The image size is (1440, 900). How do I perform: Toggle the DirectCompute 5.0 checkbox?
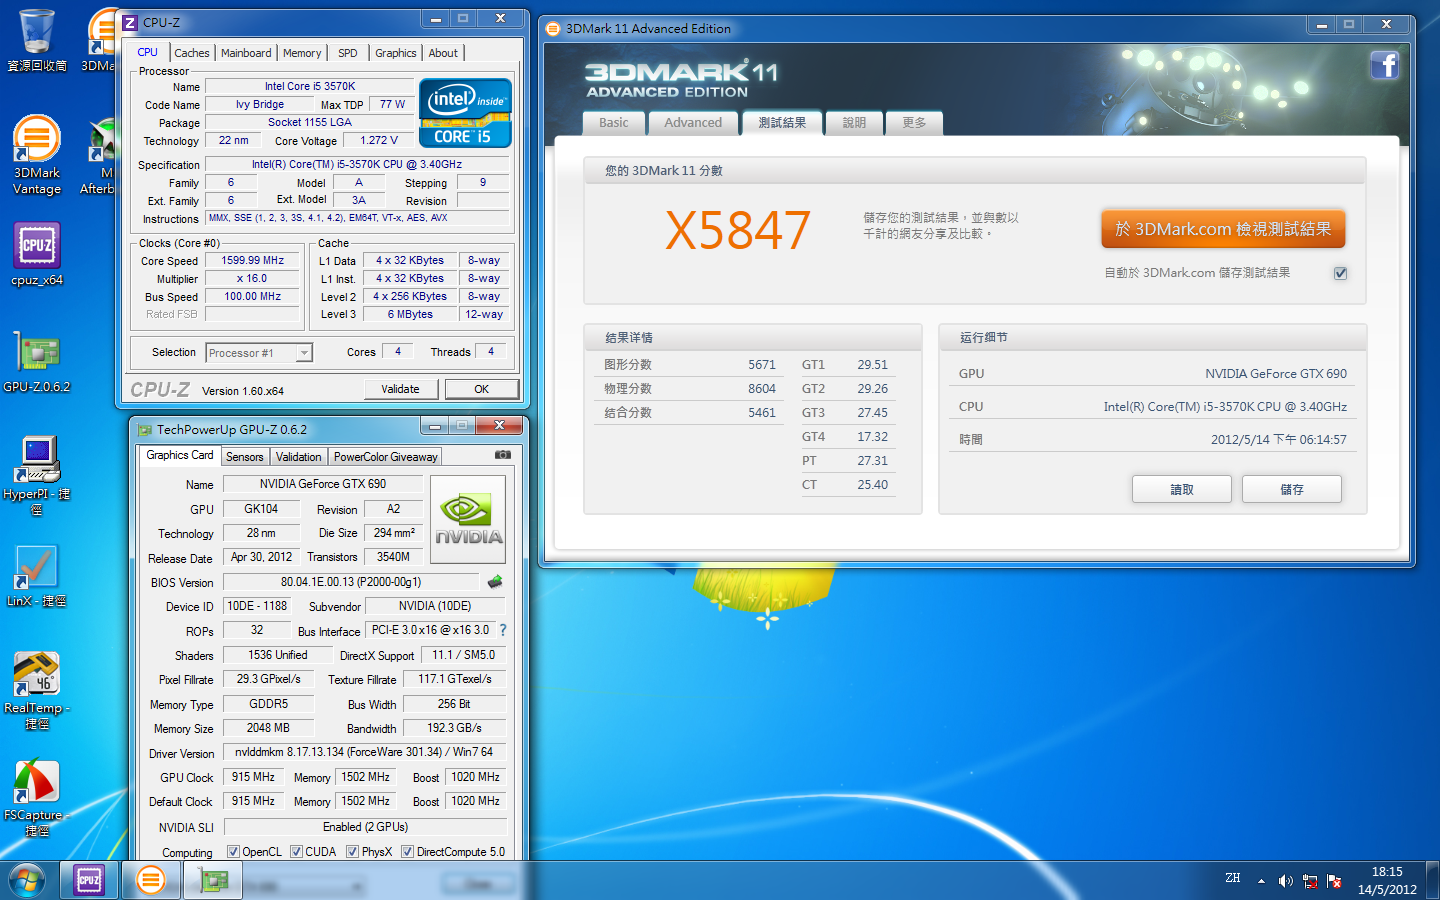(x=407, y=852)
